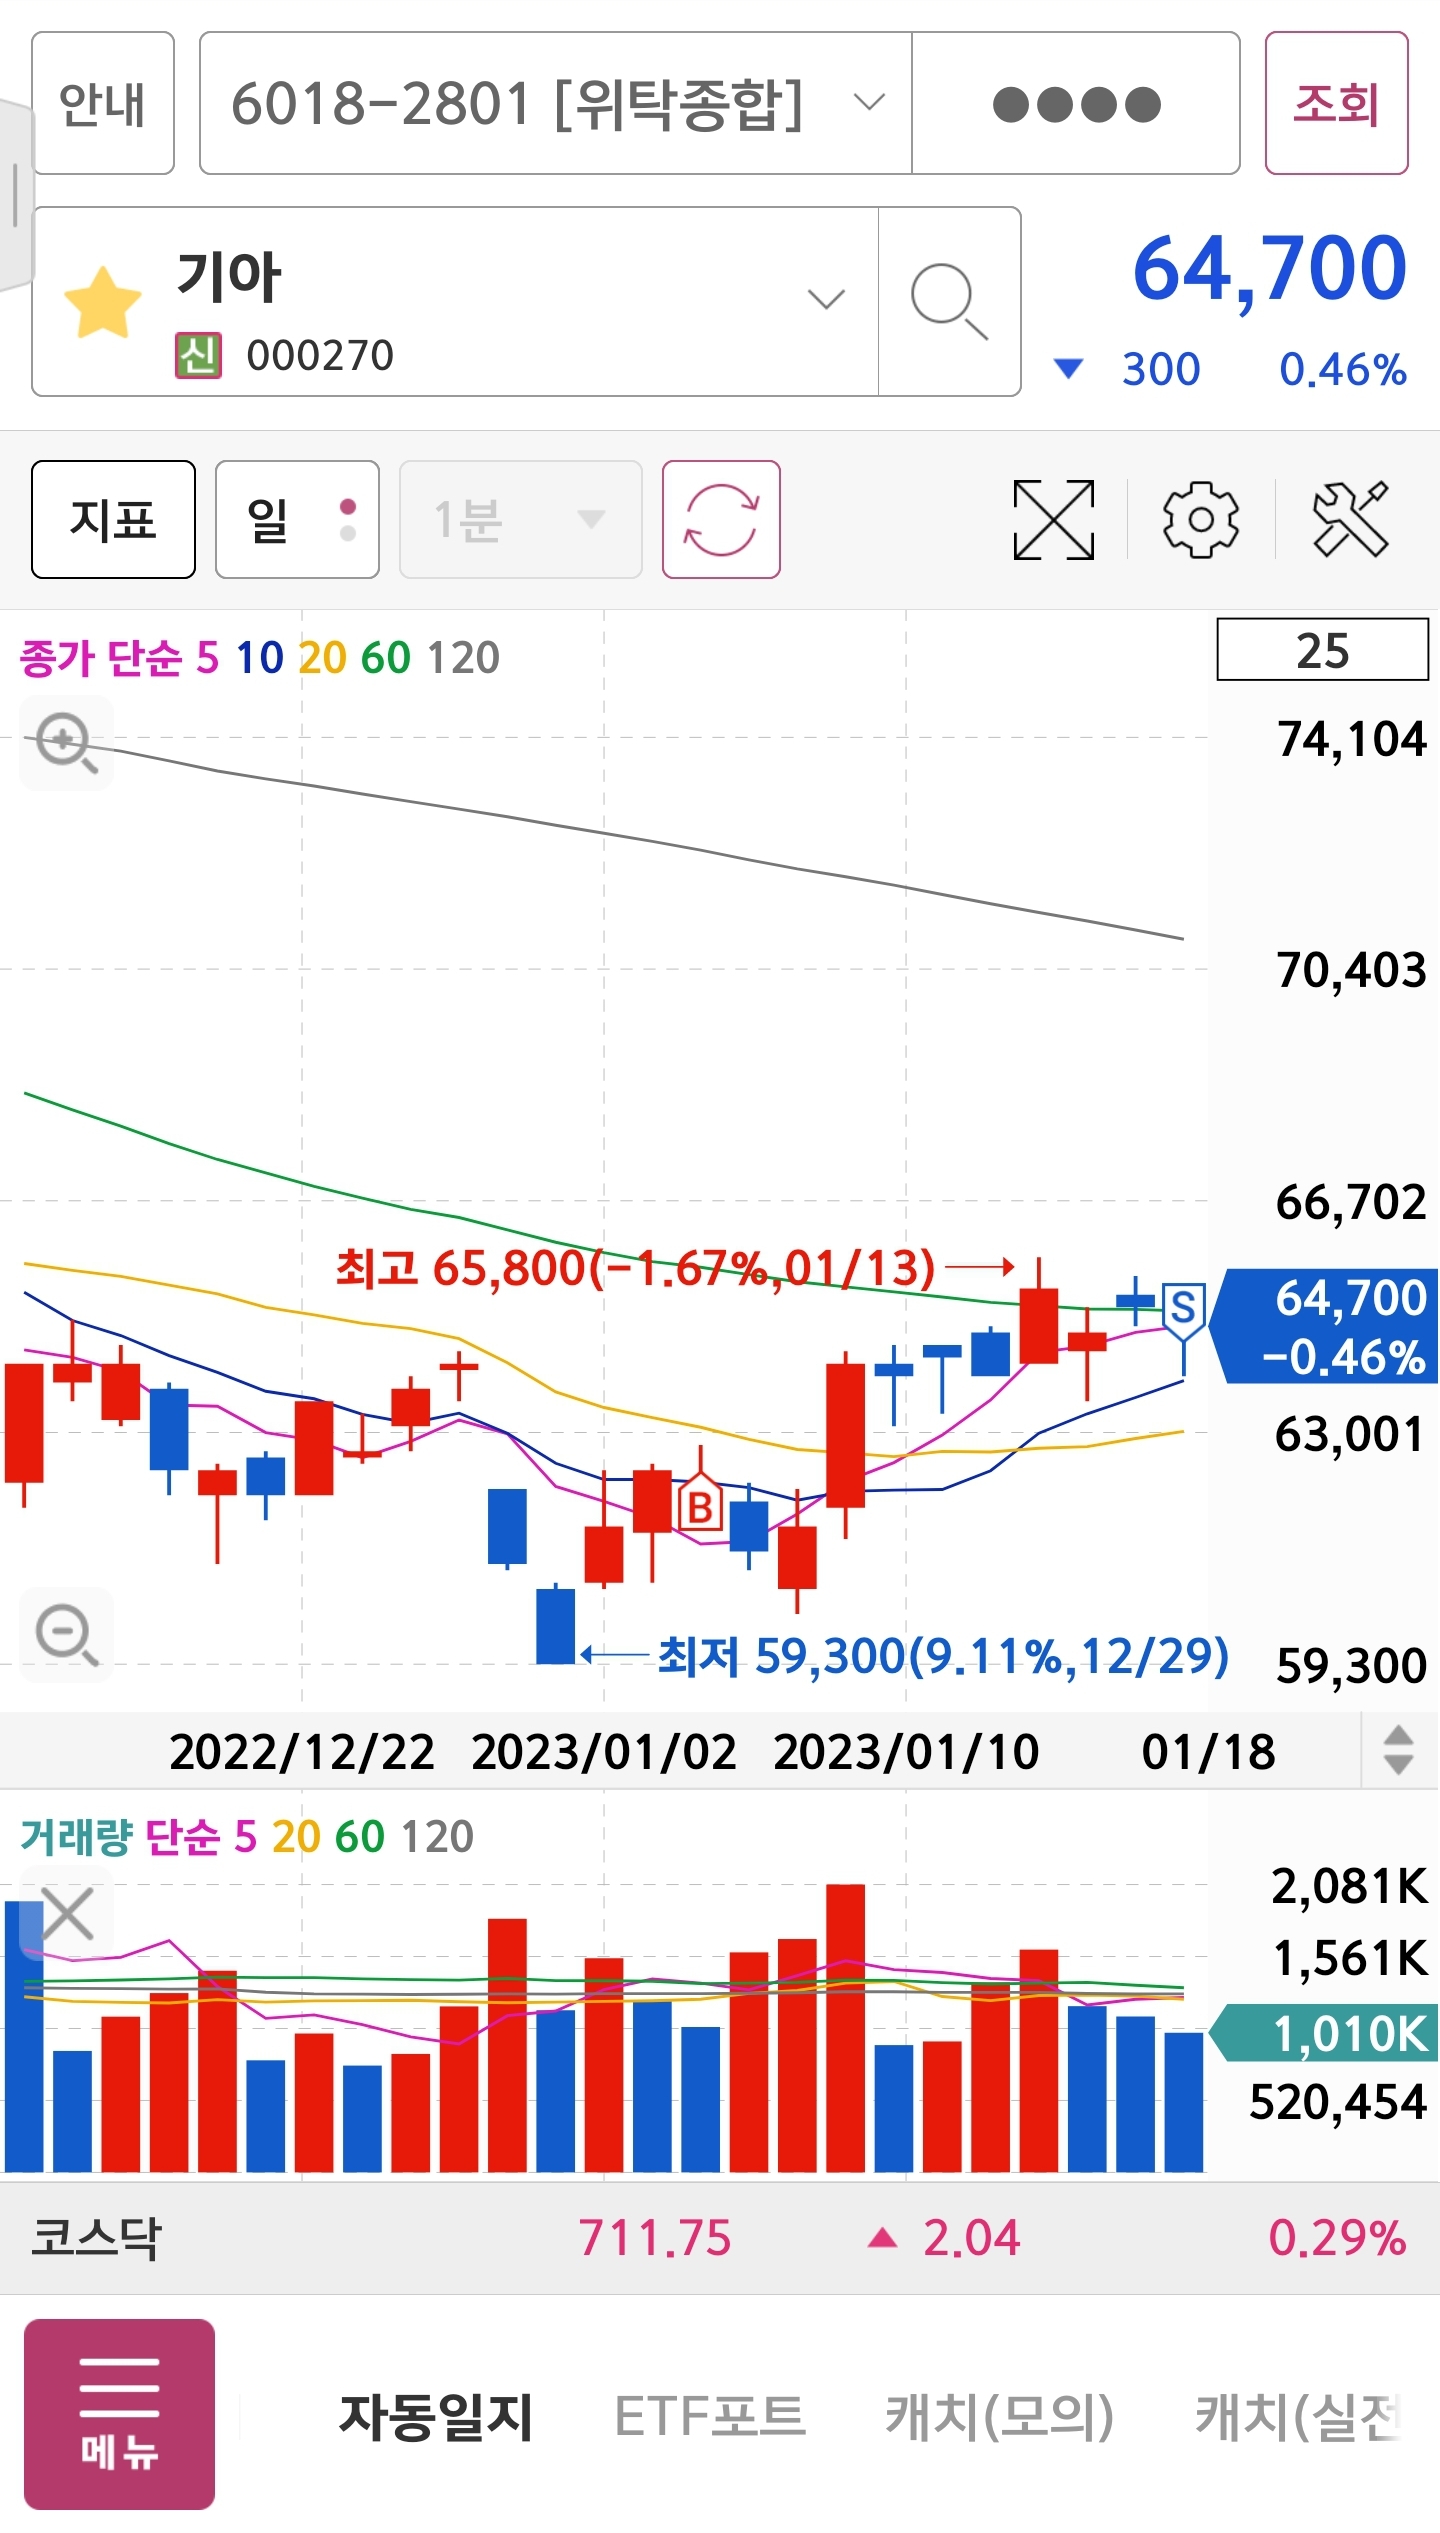The width and height of the screenshot is (1440, 2533).
Task: Tap the 10-day moving average label
Action: [259, 657]
